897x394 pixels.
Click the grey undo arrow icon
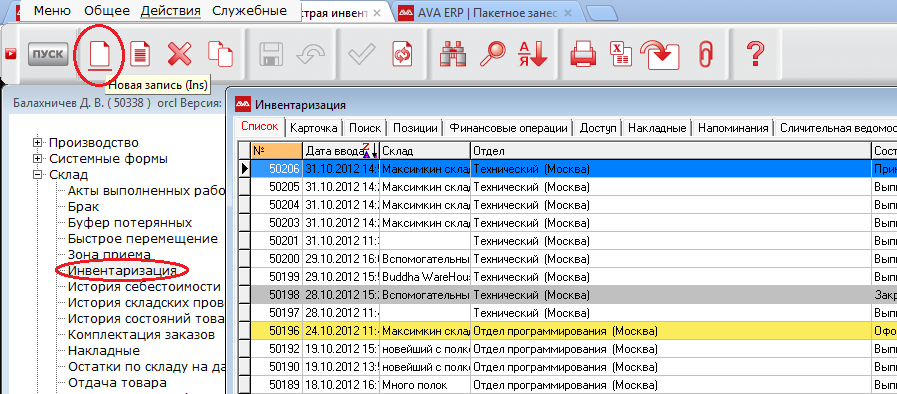tap(311, 54)
